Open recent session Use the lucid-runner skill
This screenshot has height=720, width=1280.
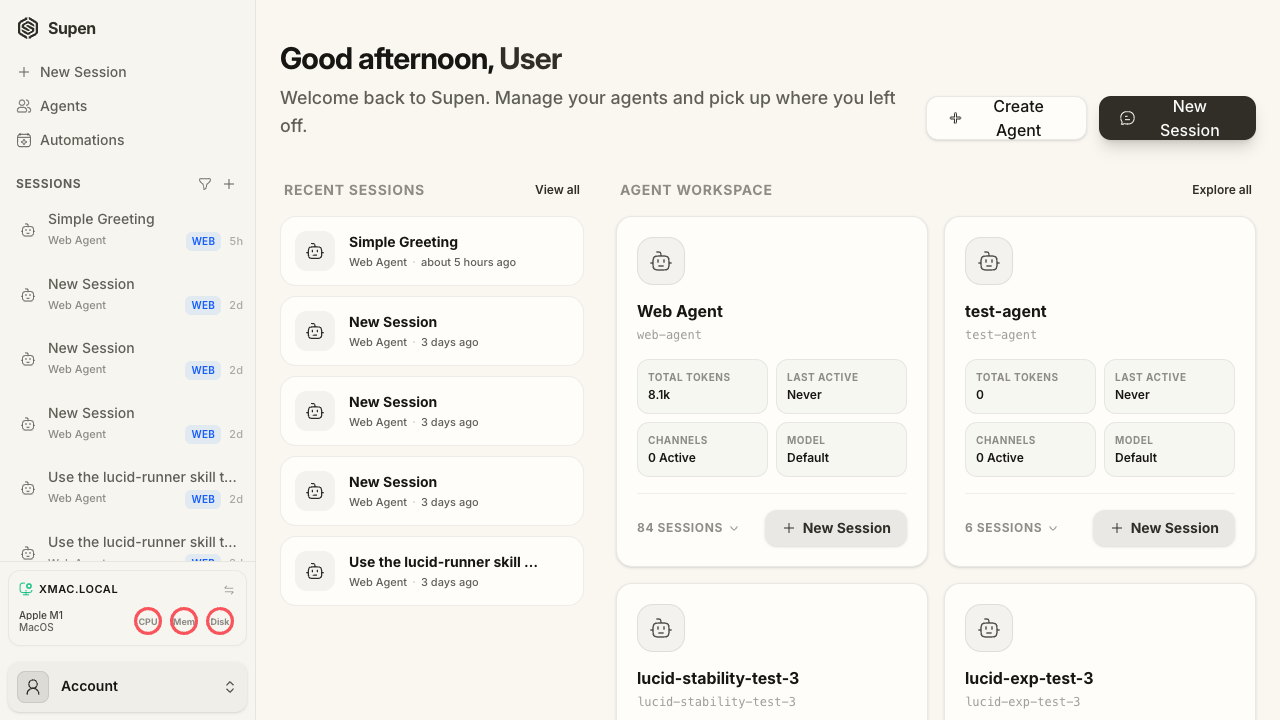pyautogui.click(x=432, y=571)
